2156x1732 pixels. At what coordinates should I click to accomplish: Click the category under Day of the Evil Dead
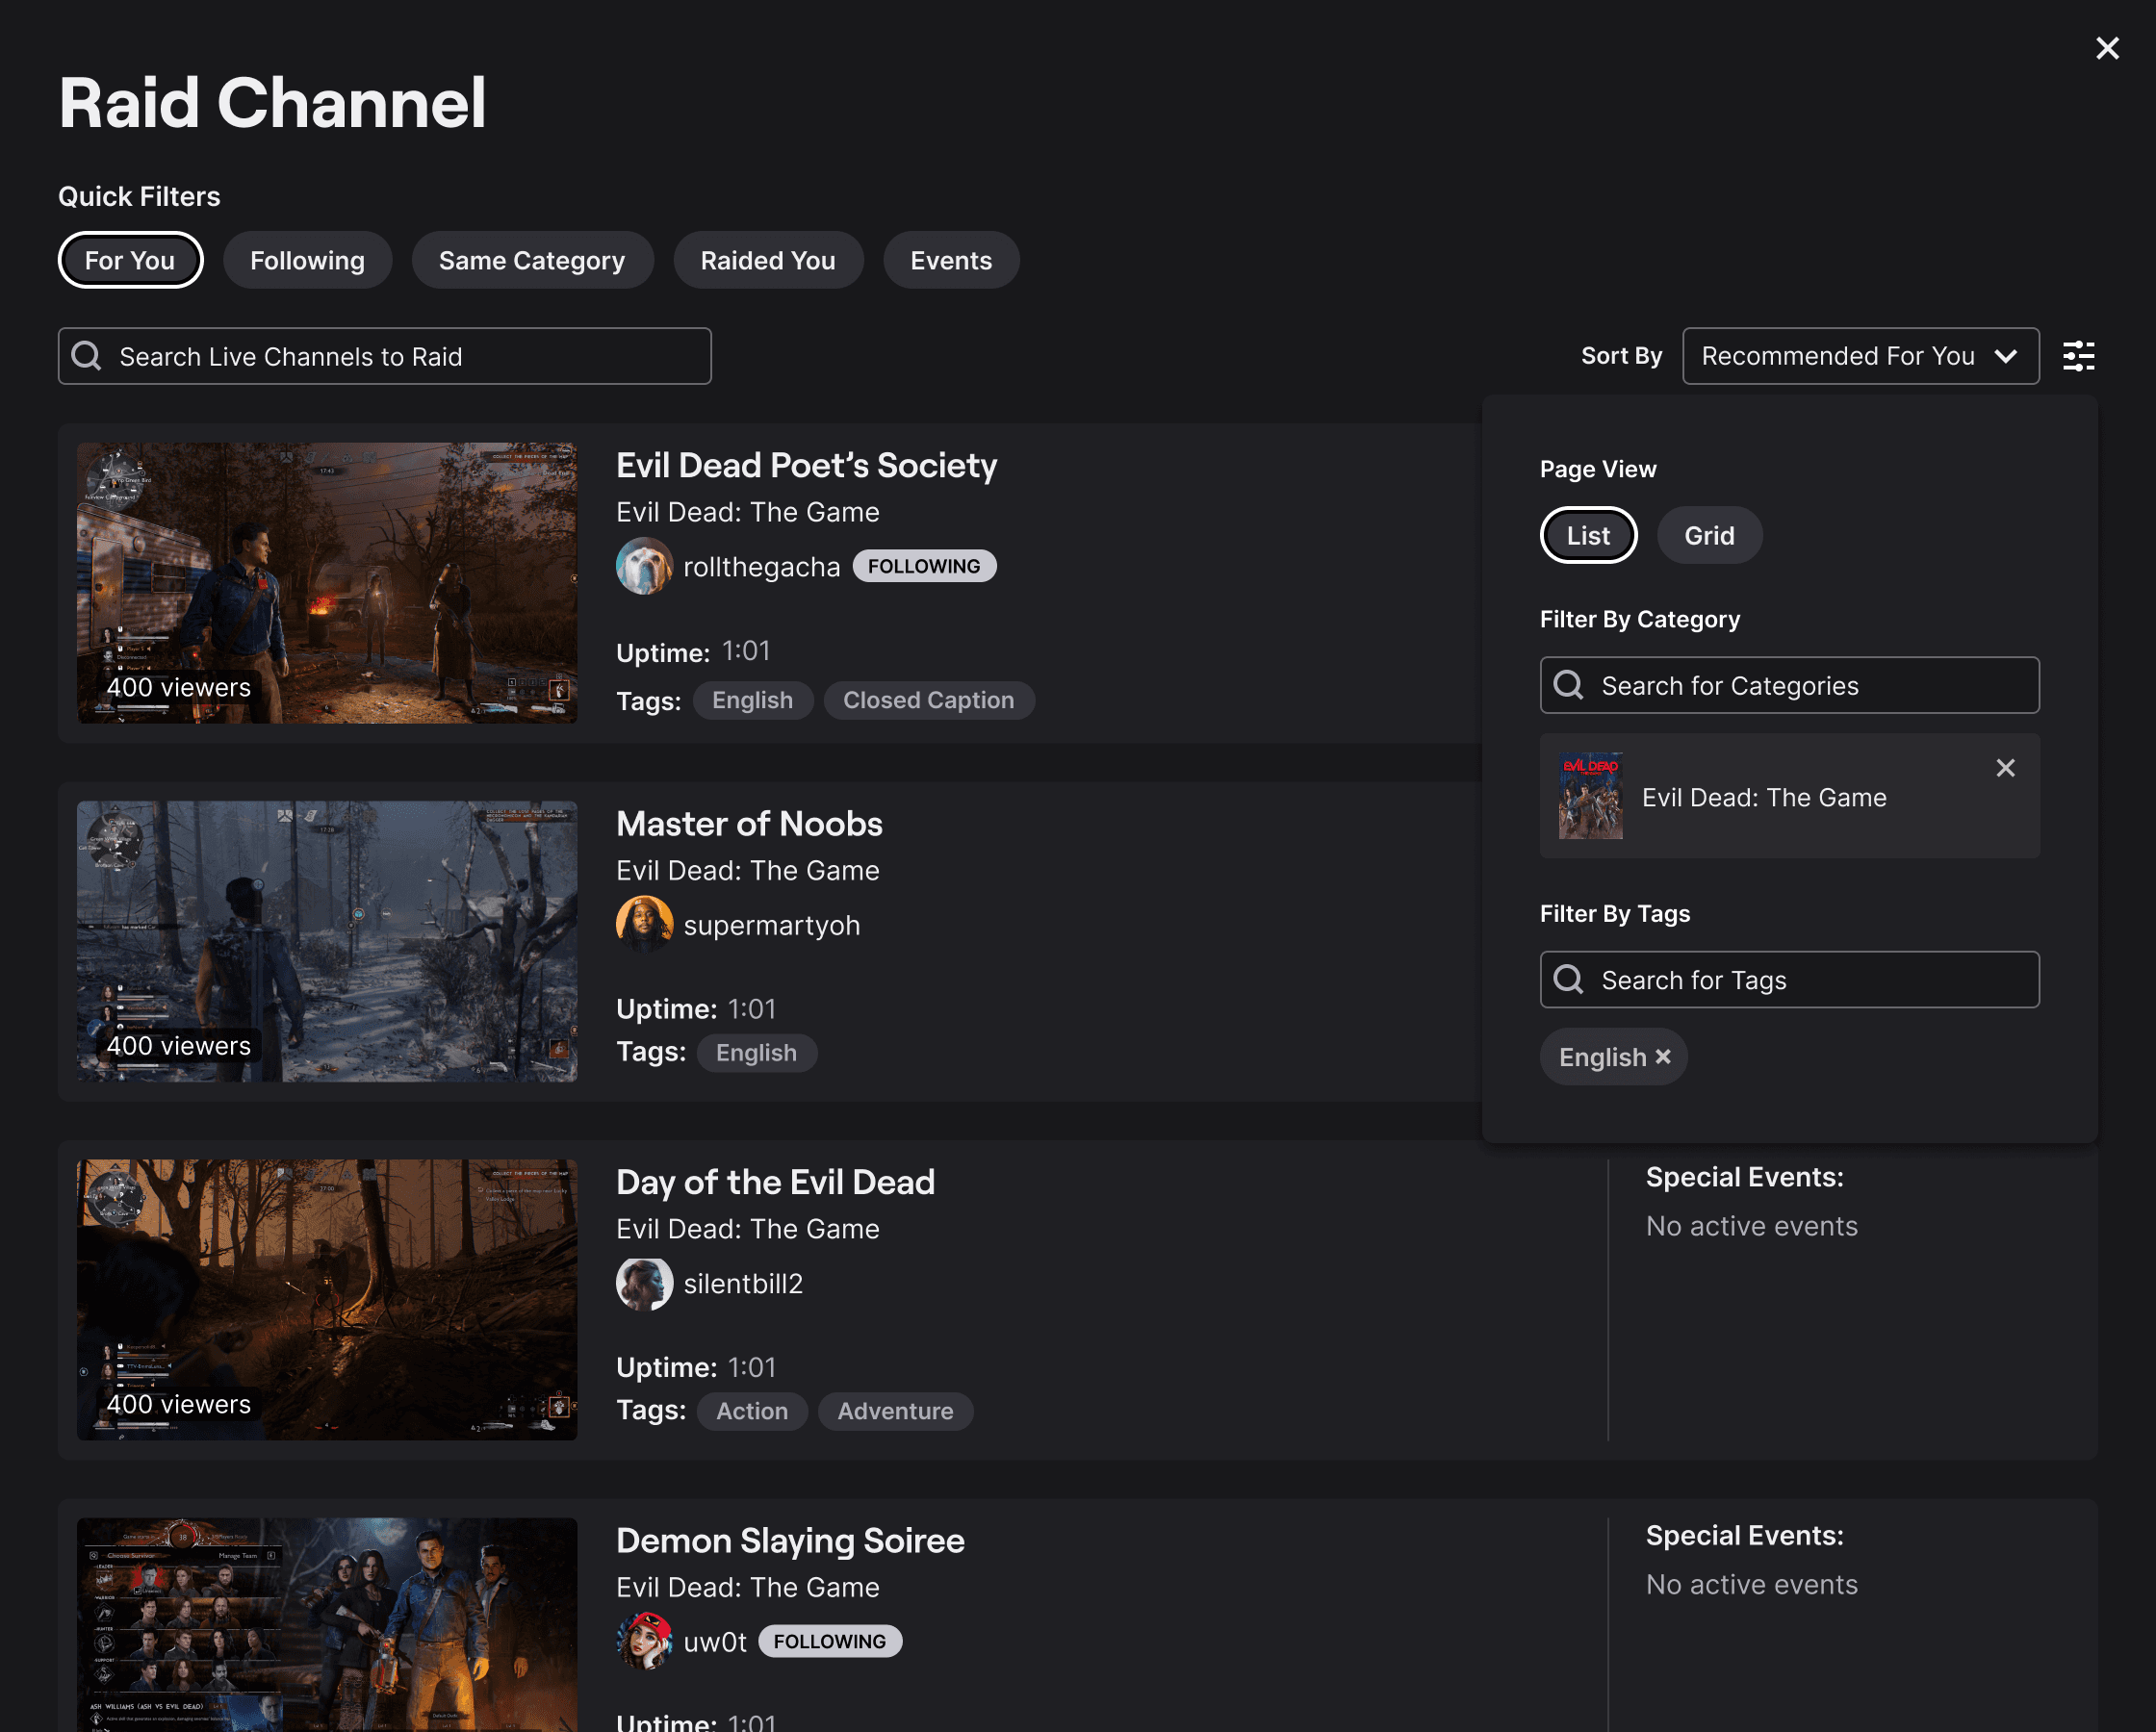(x=747, y=1229)
